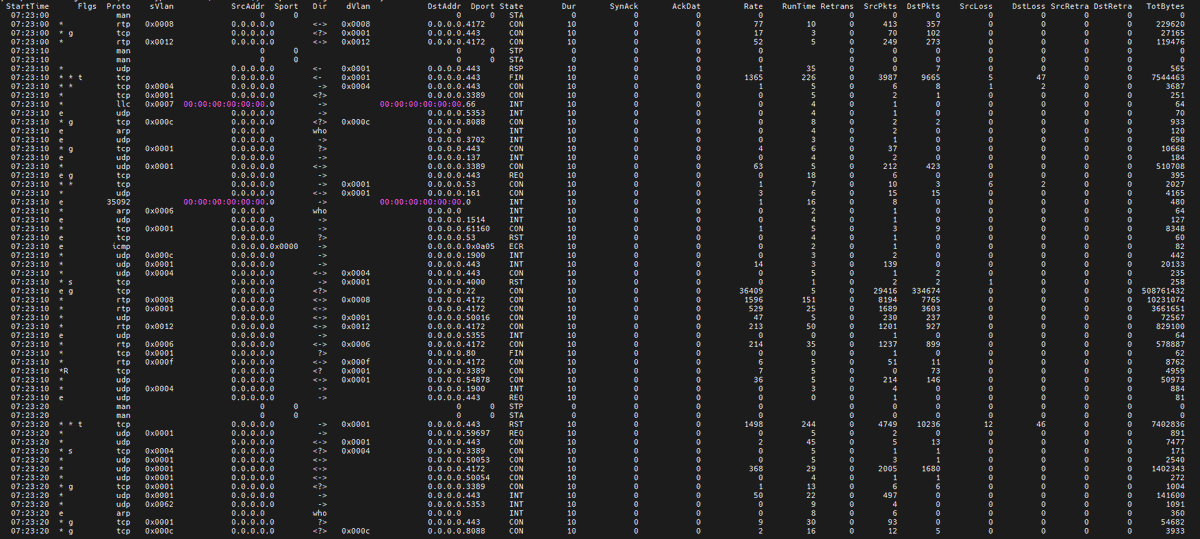
Task: Click the Sport column header
Action: [286, 6]
